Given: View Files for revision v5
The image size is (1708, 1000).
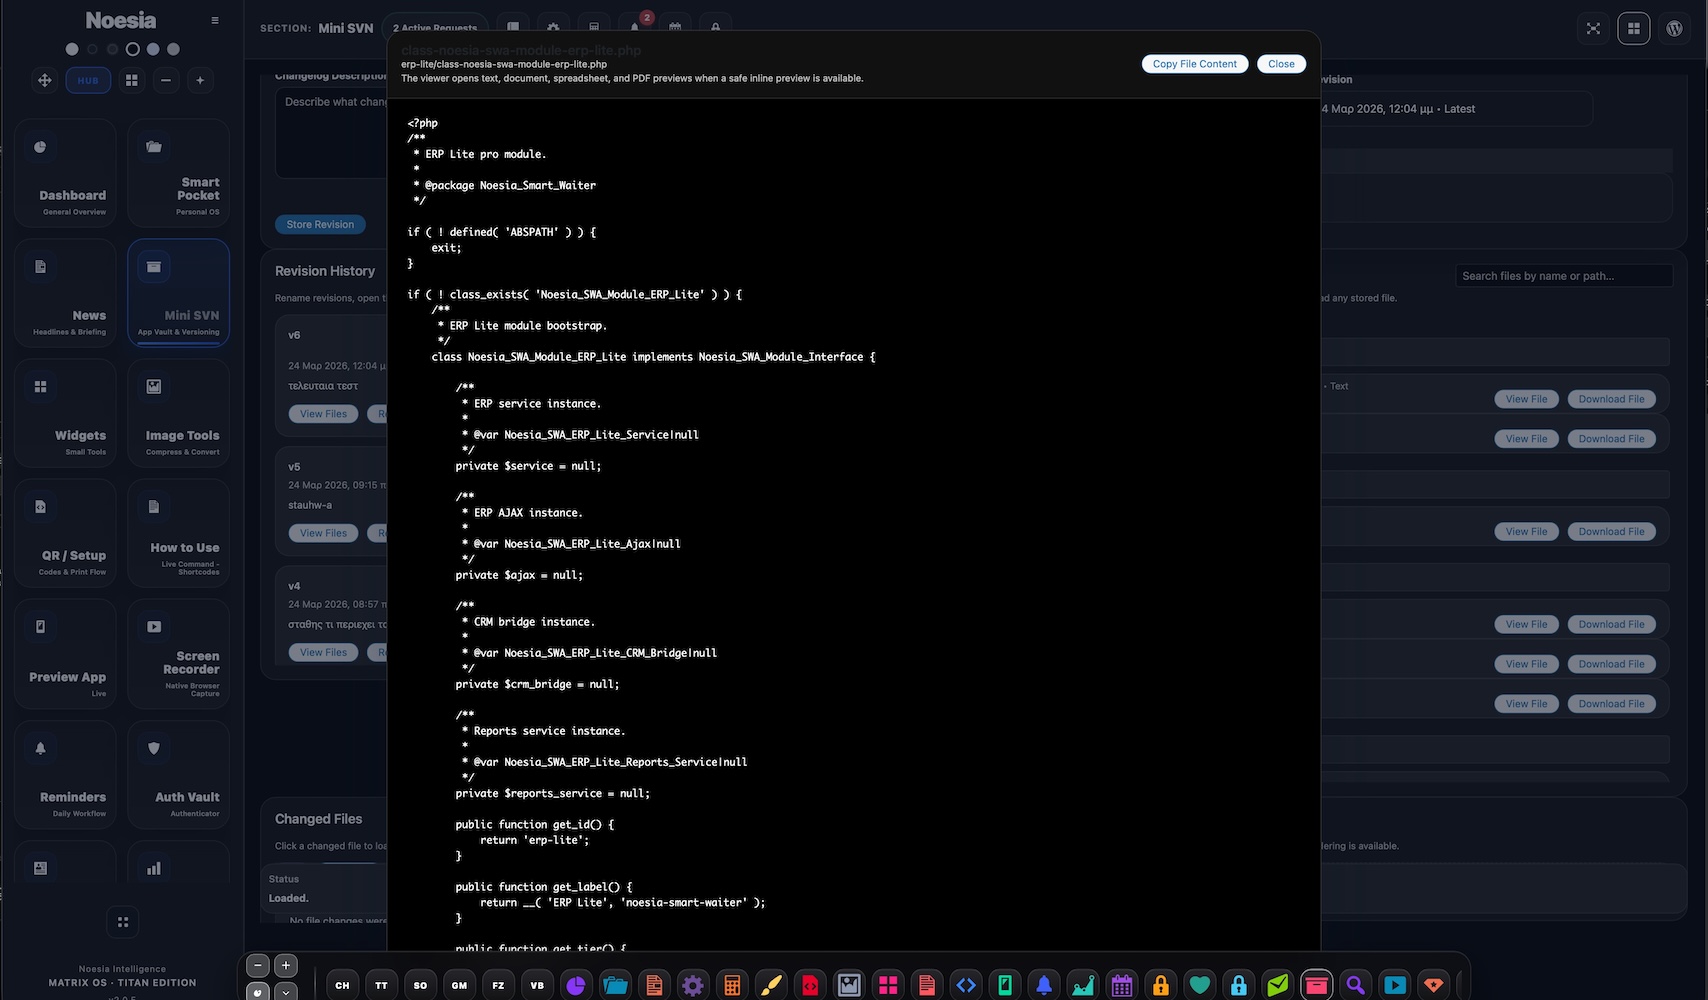Looking at the screenshot, I should pyautogui.click(x=323, y=533).
